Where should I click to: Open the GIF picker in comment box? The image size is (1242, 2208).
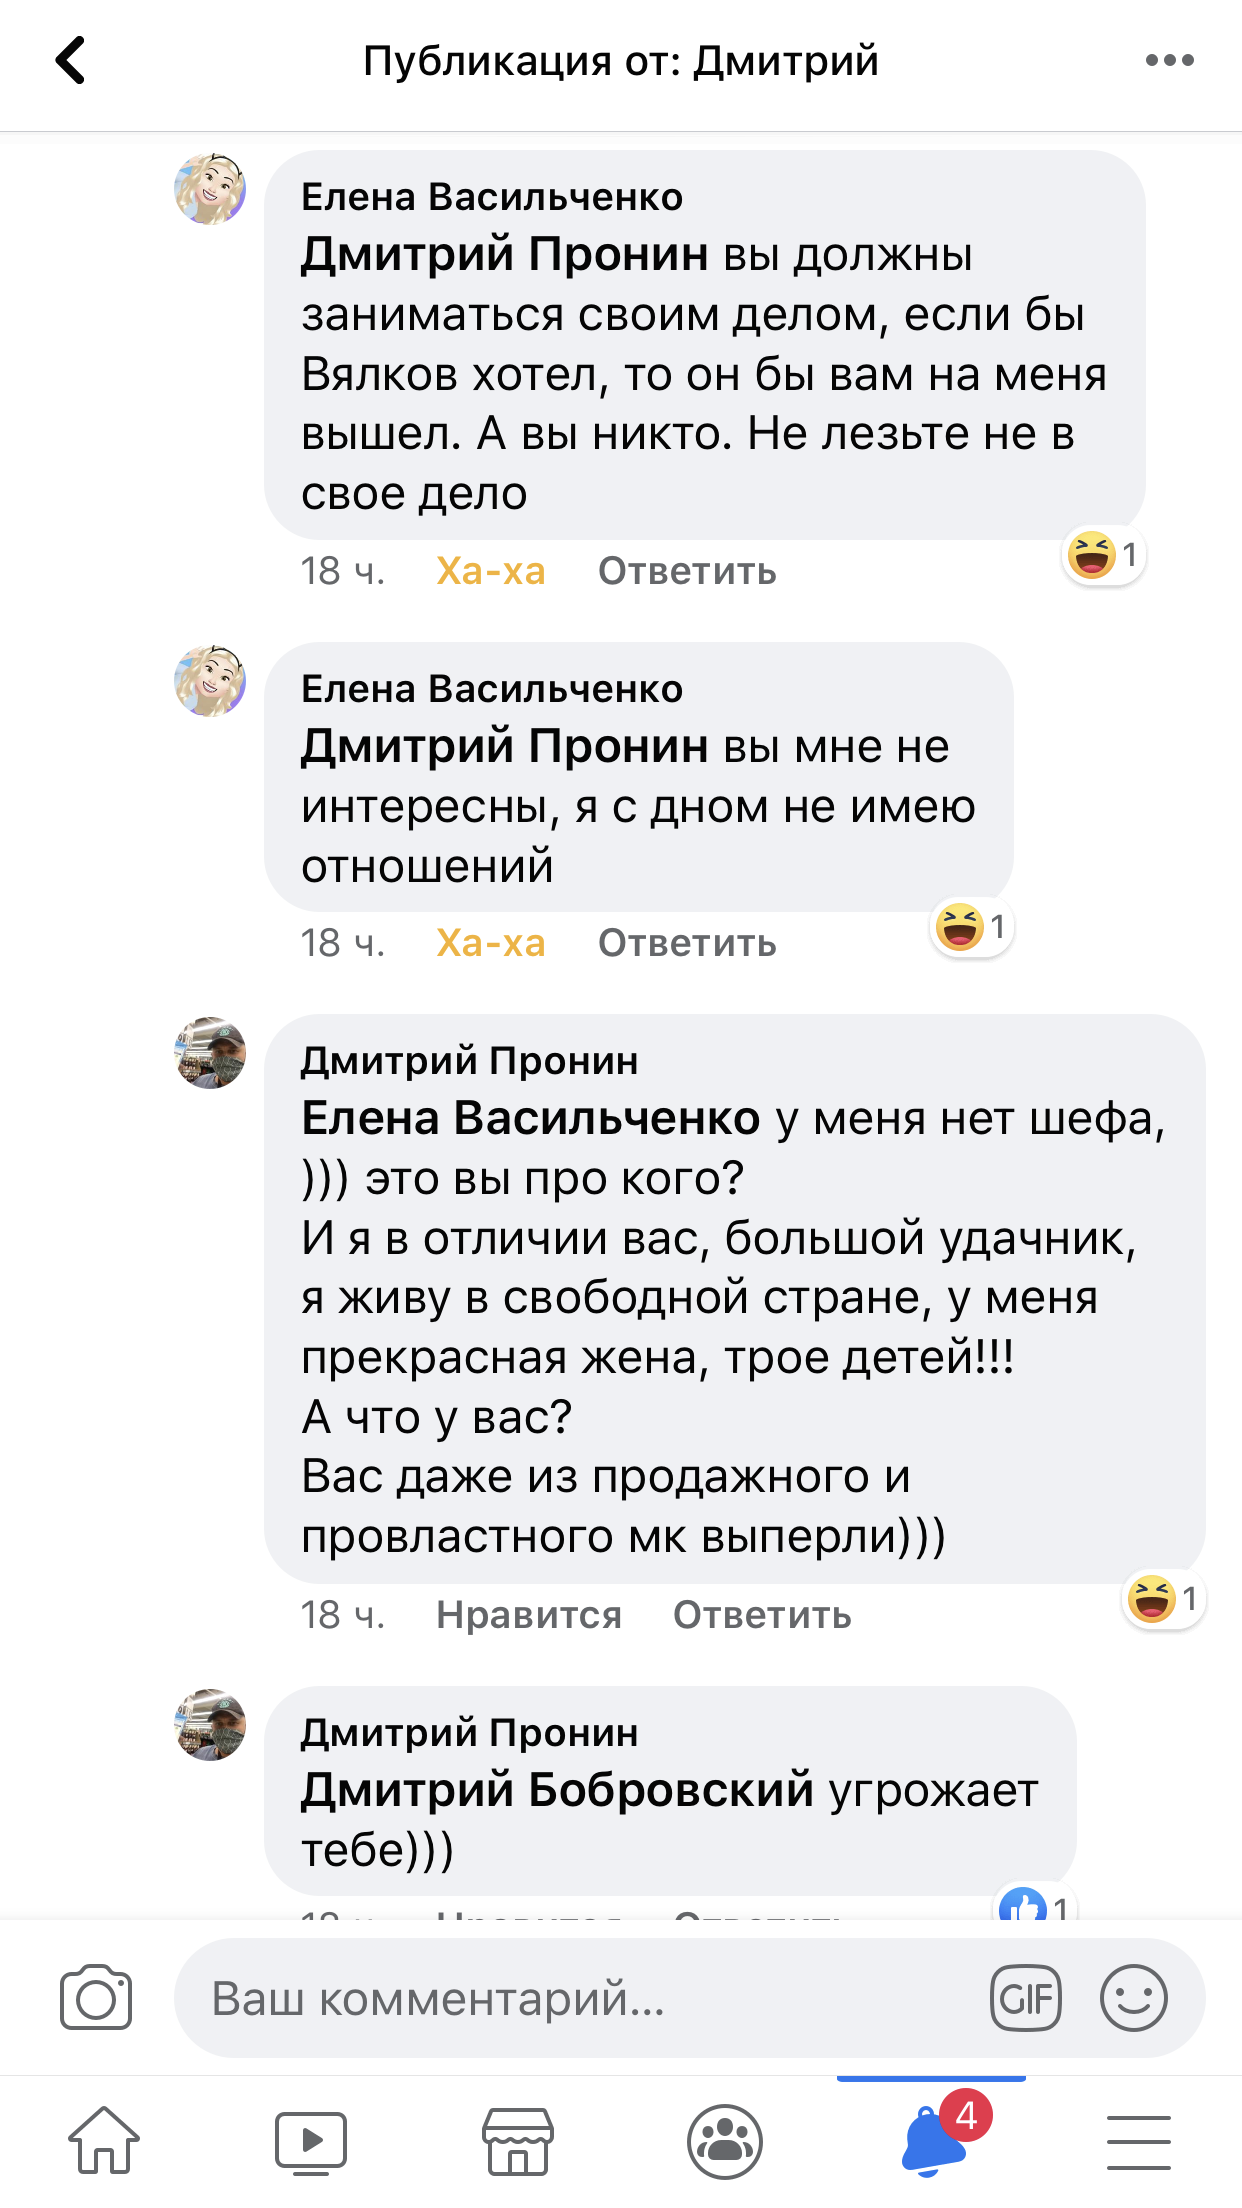pyautogui.click(x=1025, y=1998)
